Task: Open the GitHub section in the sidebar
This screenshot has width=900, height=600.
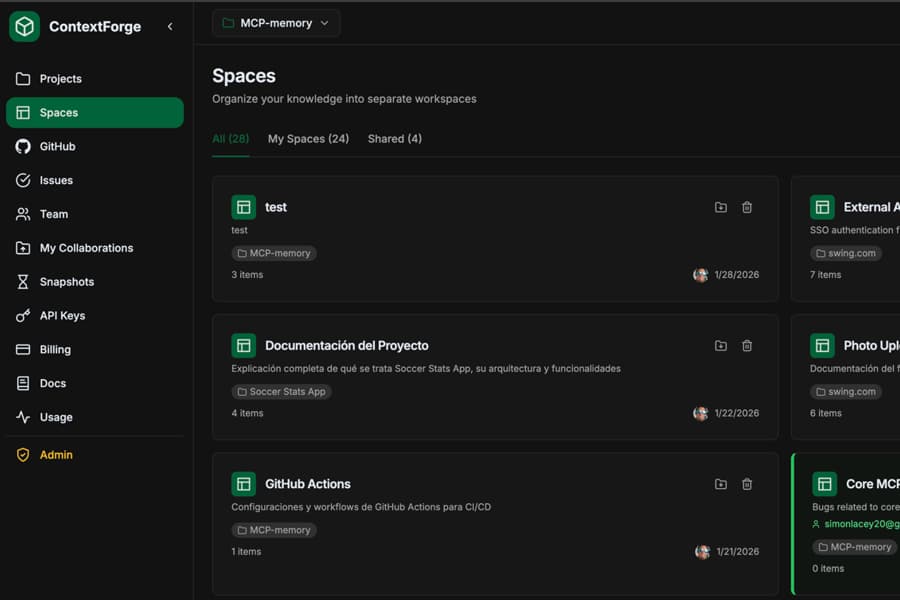Action: point(23,146)
